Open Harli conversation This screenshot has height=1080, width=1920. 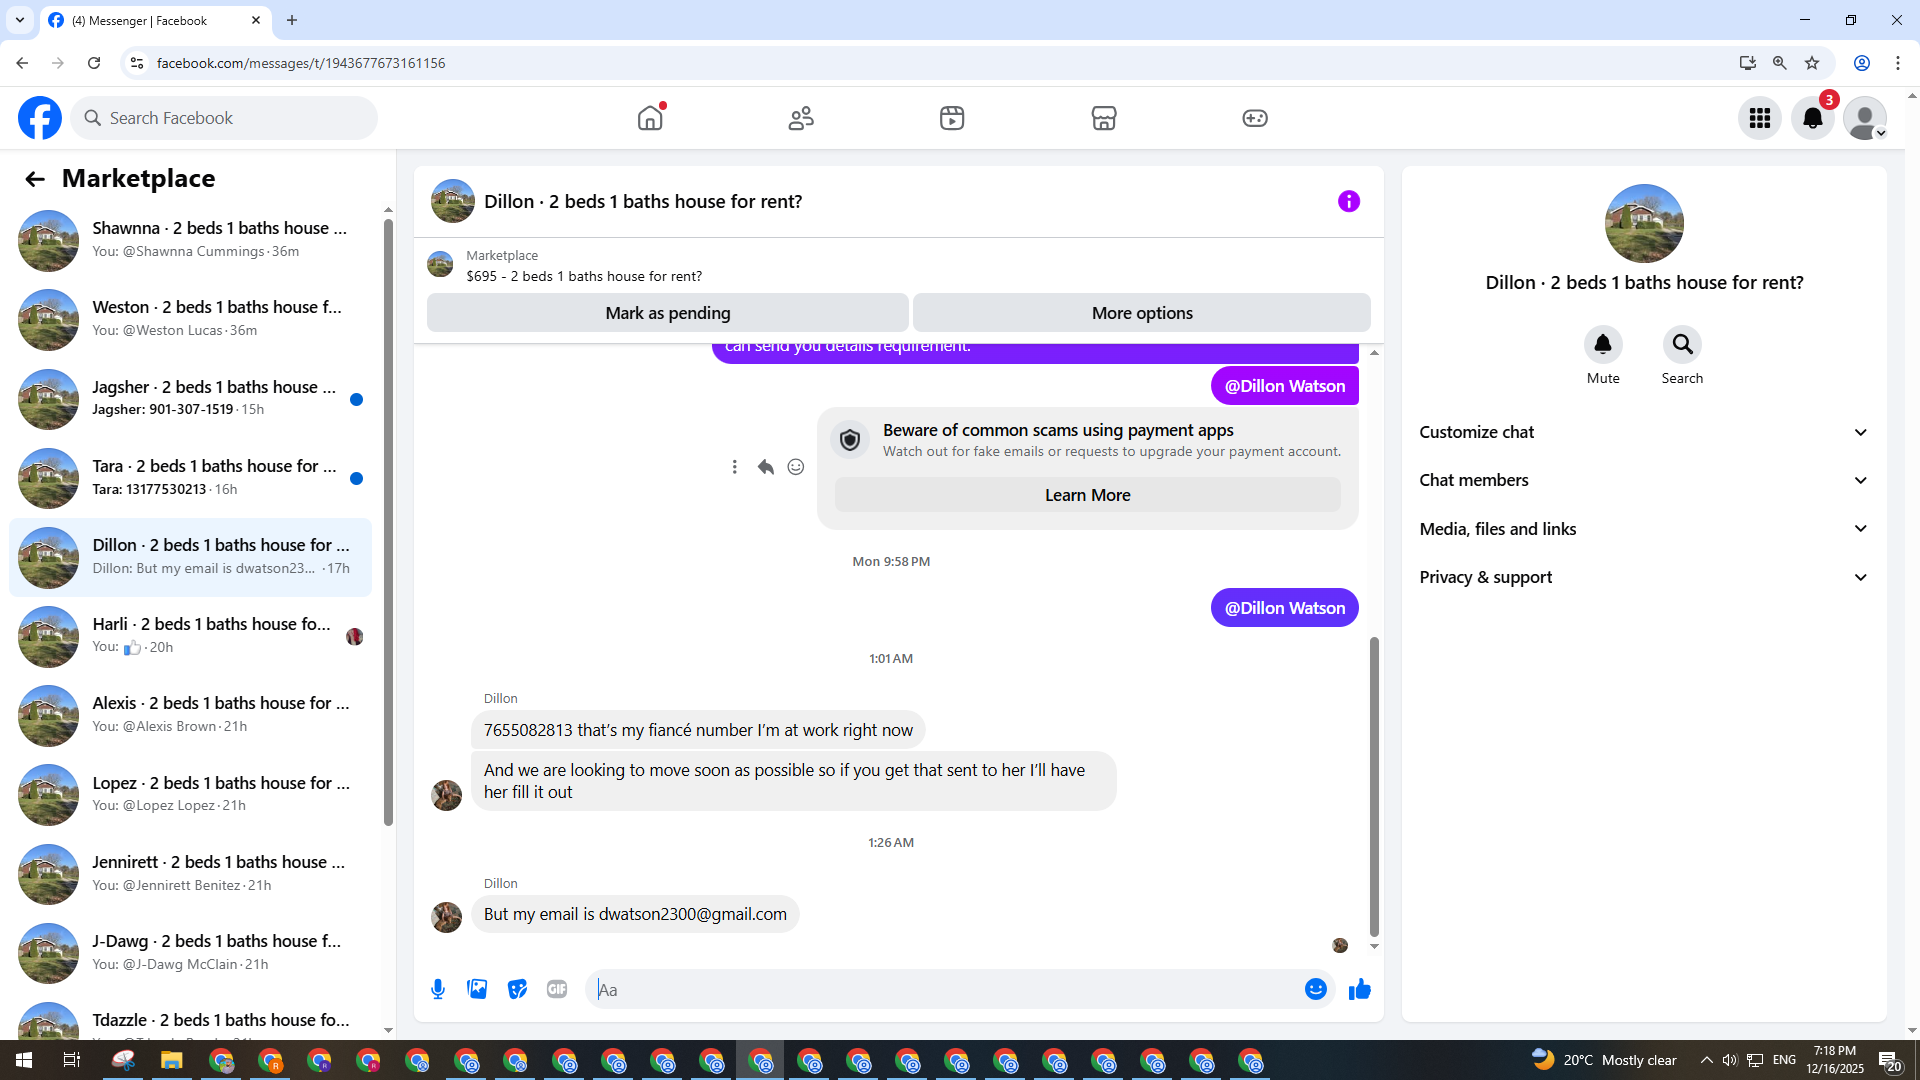click(x=190, y=636)
